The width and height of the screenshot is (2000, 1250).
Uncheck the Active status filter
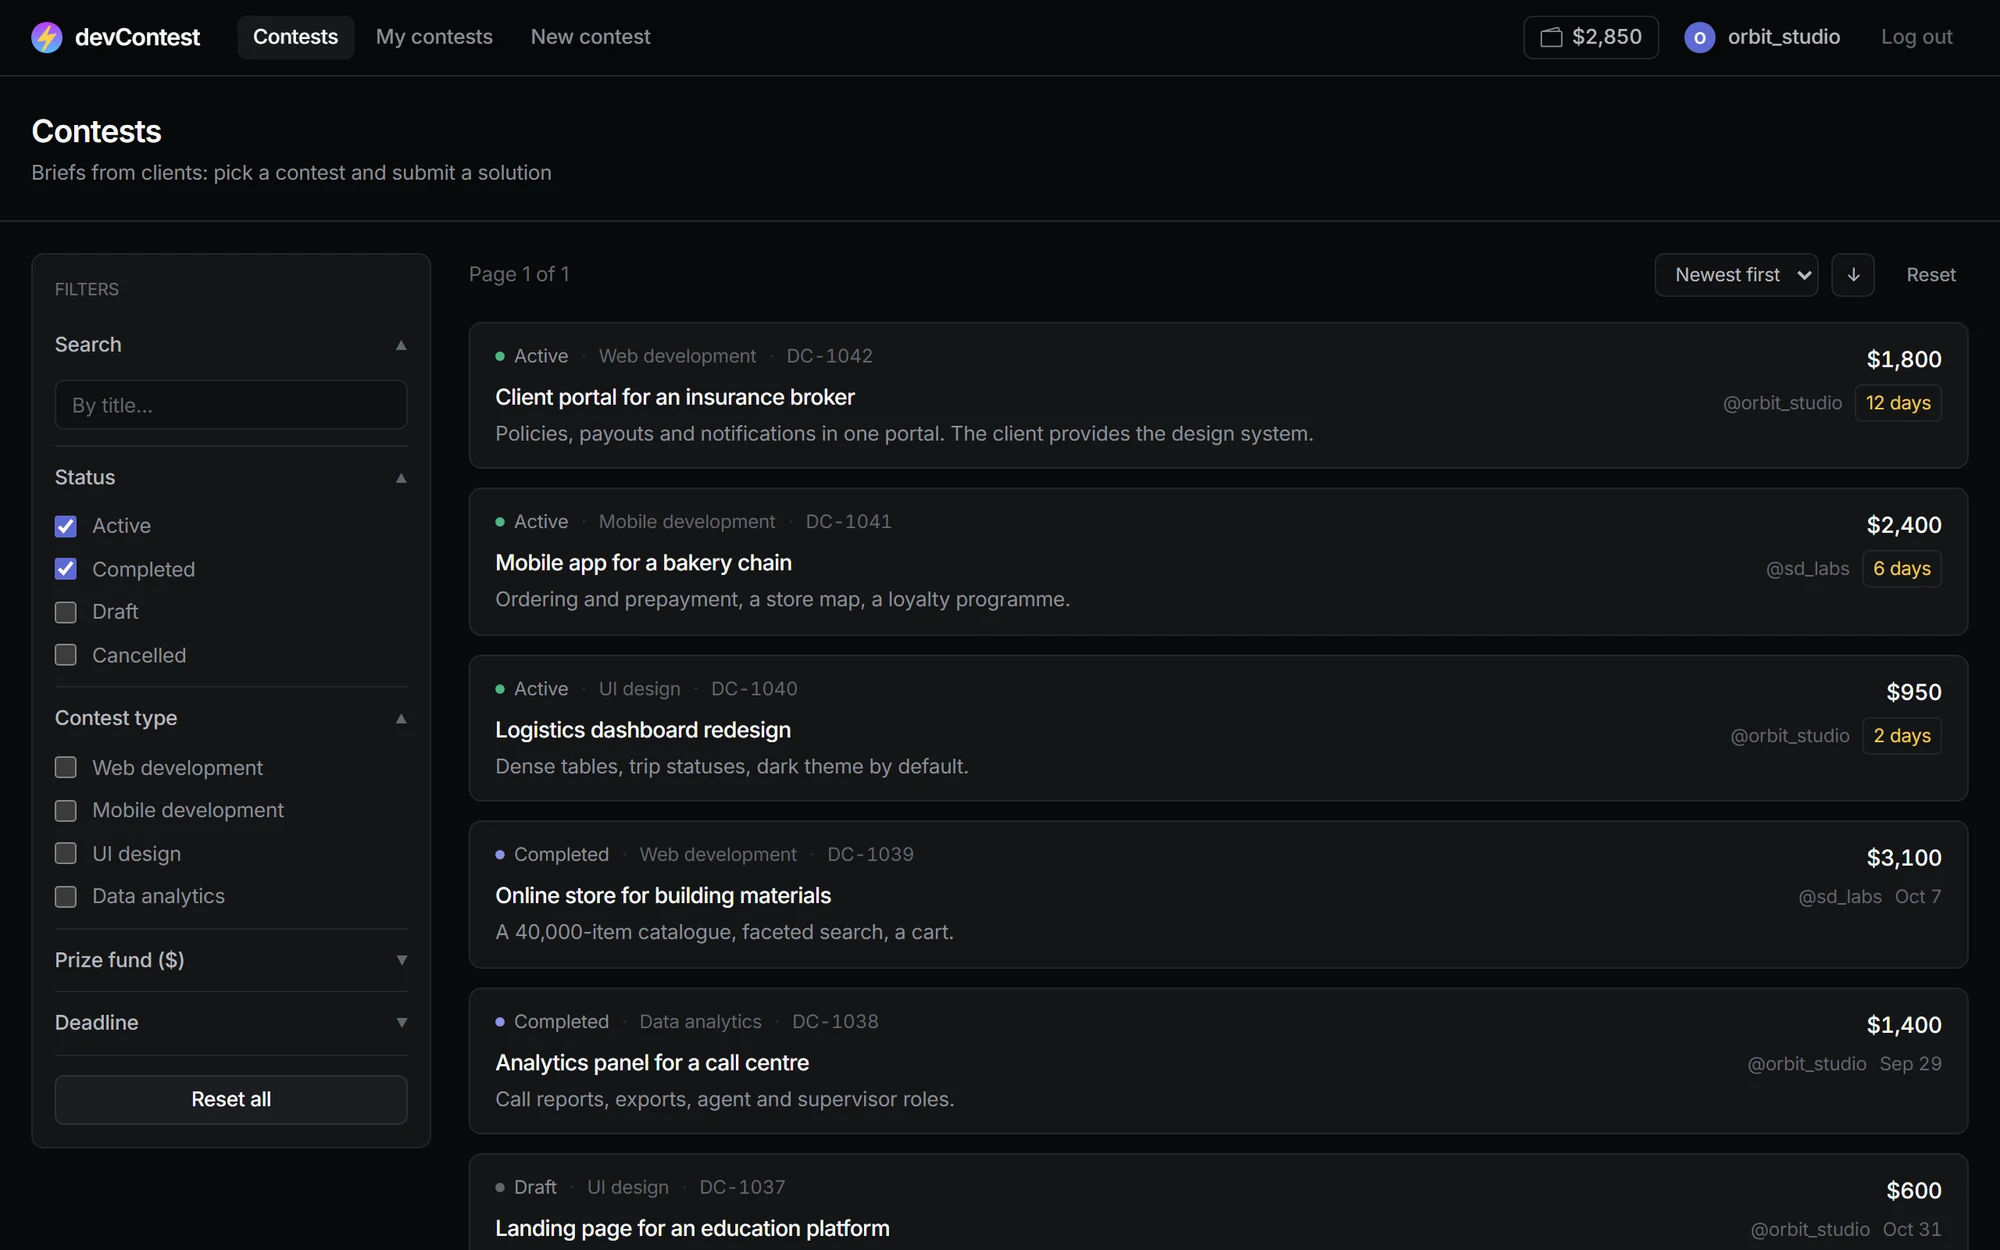tap(66, 526)
